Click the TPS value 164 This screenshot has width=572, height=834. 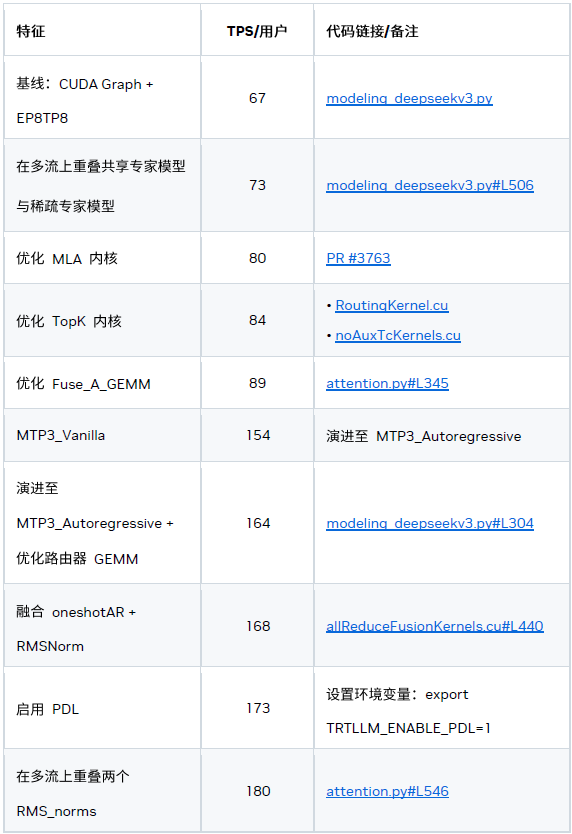point(258,523)
